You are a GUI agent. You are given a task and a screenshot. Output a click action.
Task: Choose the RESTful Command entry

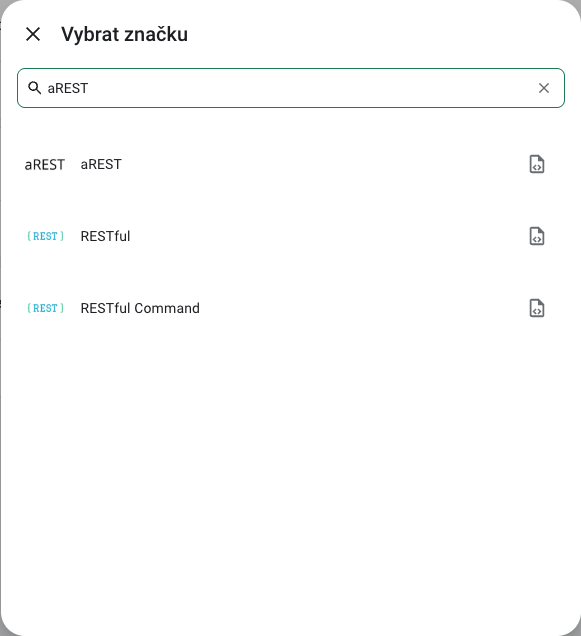click(291, 308)
